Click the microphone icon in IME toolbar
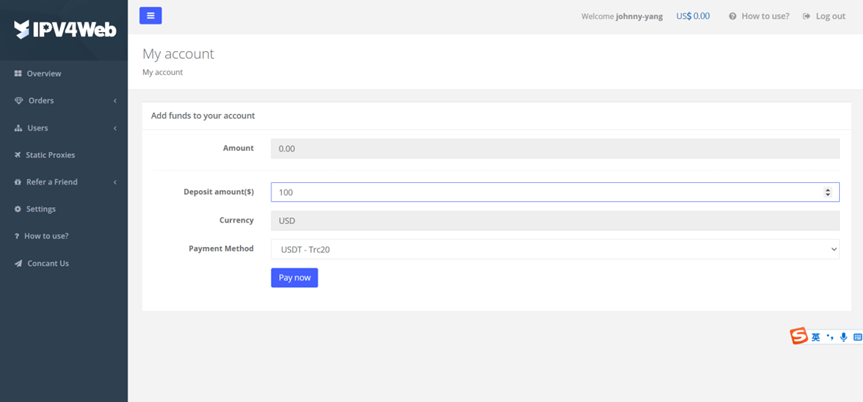Screen dimensions: 863x402 click(x=843, y=337)
